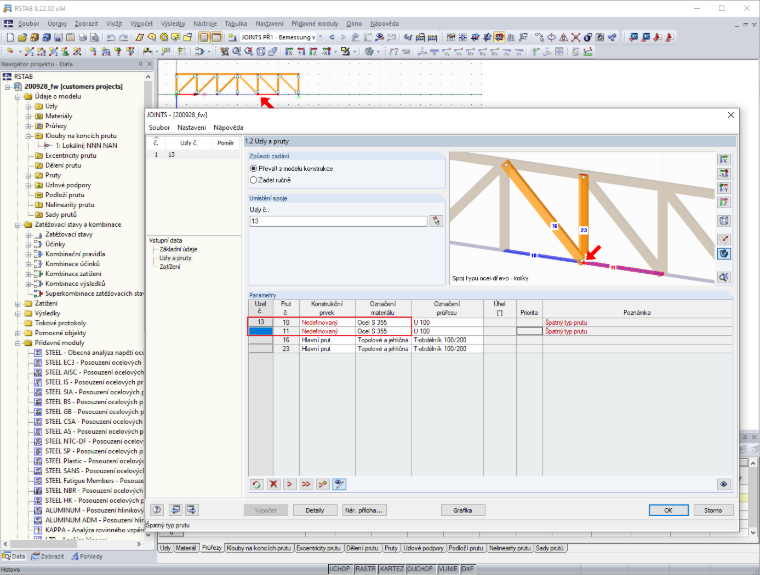Image resolution: width=760 pixels, height=575 pixels.
Task: Click the New file icon in main toolbar
Action: pyautogui.click(x=10, y=37)
